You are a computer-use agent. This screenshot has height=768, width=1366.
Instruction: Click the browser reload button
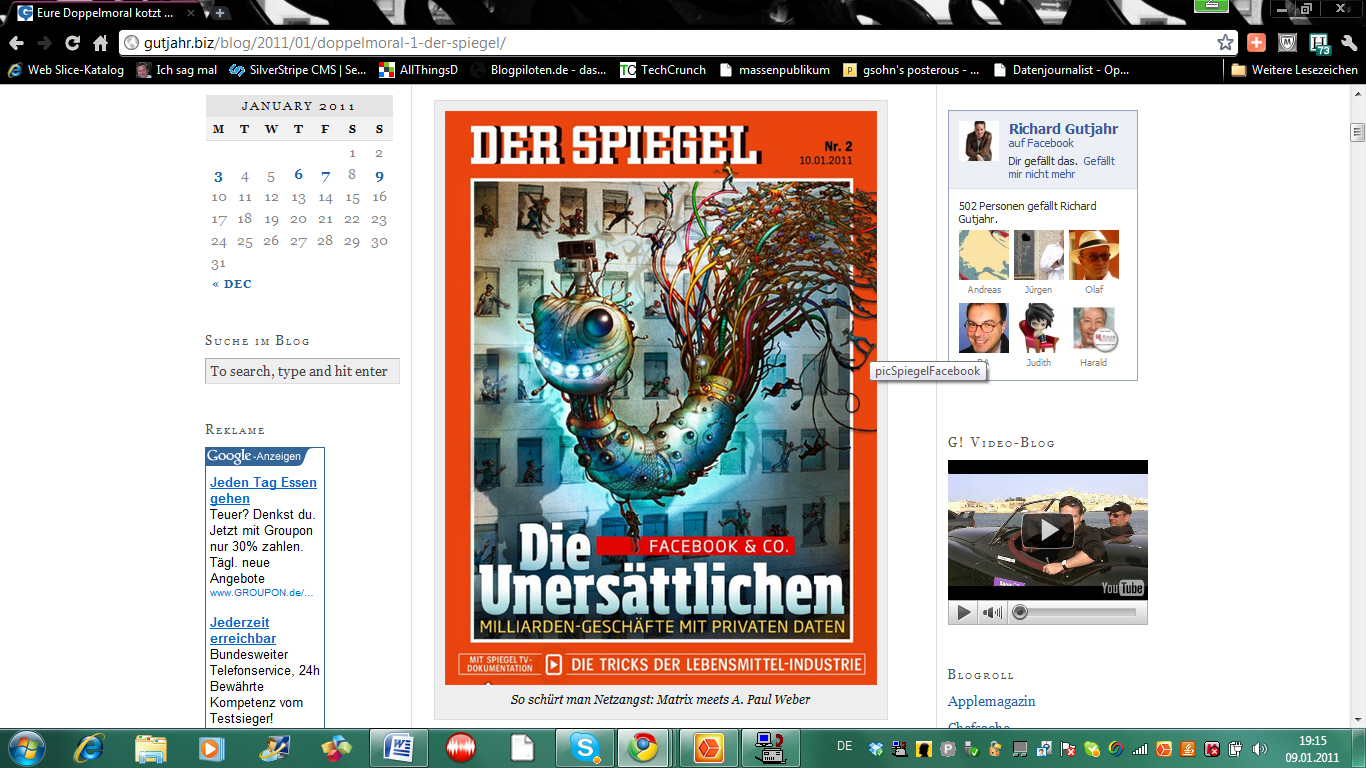pyautogui.click(x=72, y=43)
